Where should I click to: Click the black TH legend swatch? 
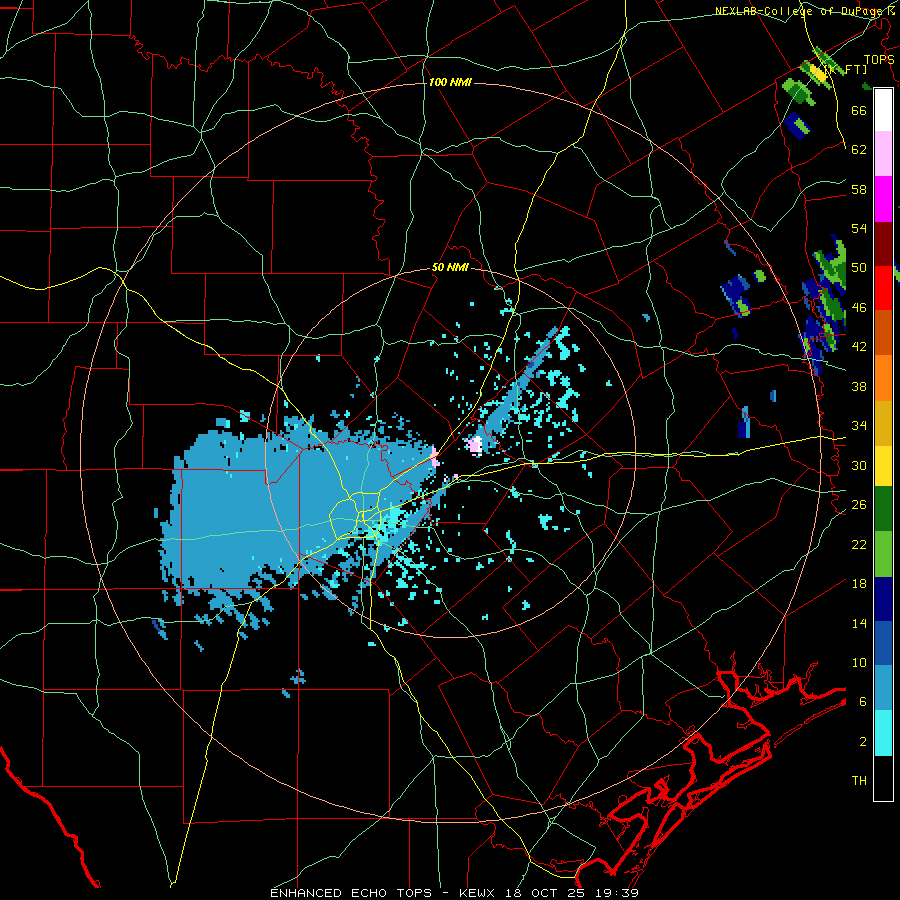point(883,778)
